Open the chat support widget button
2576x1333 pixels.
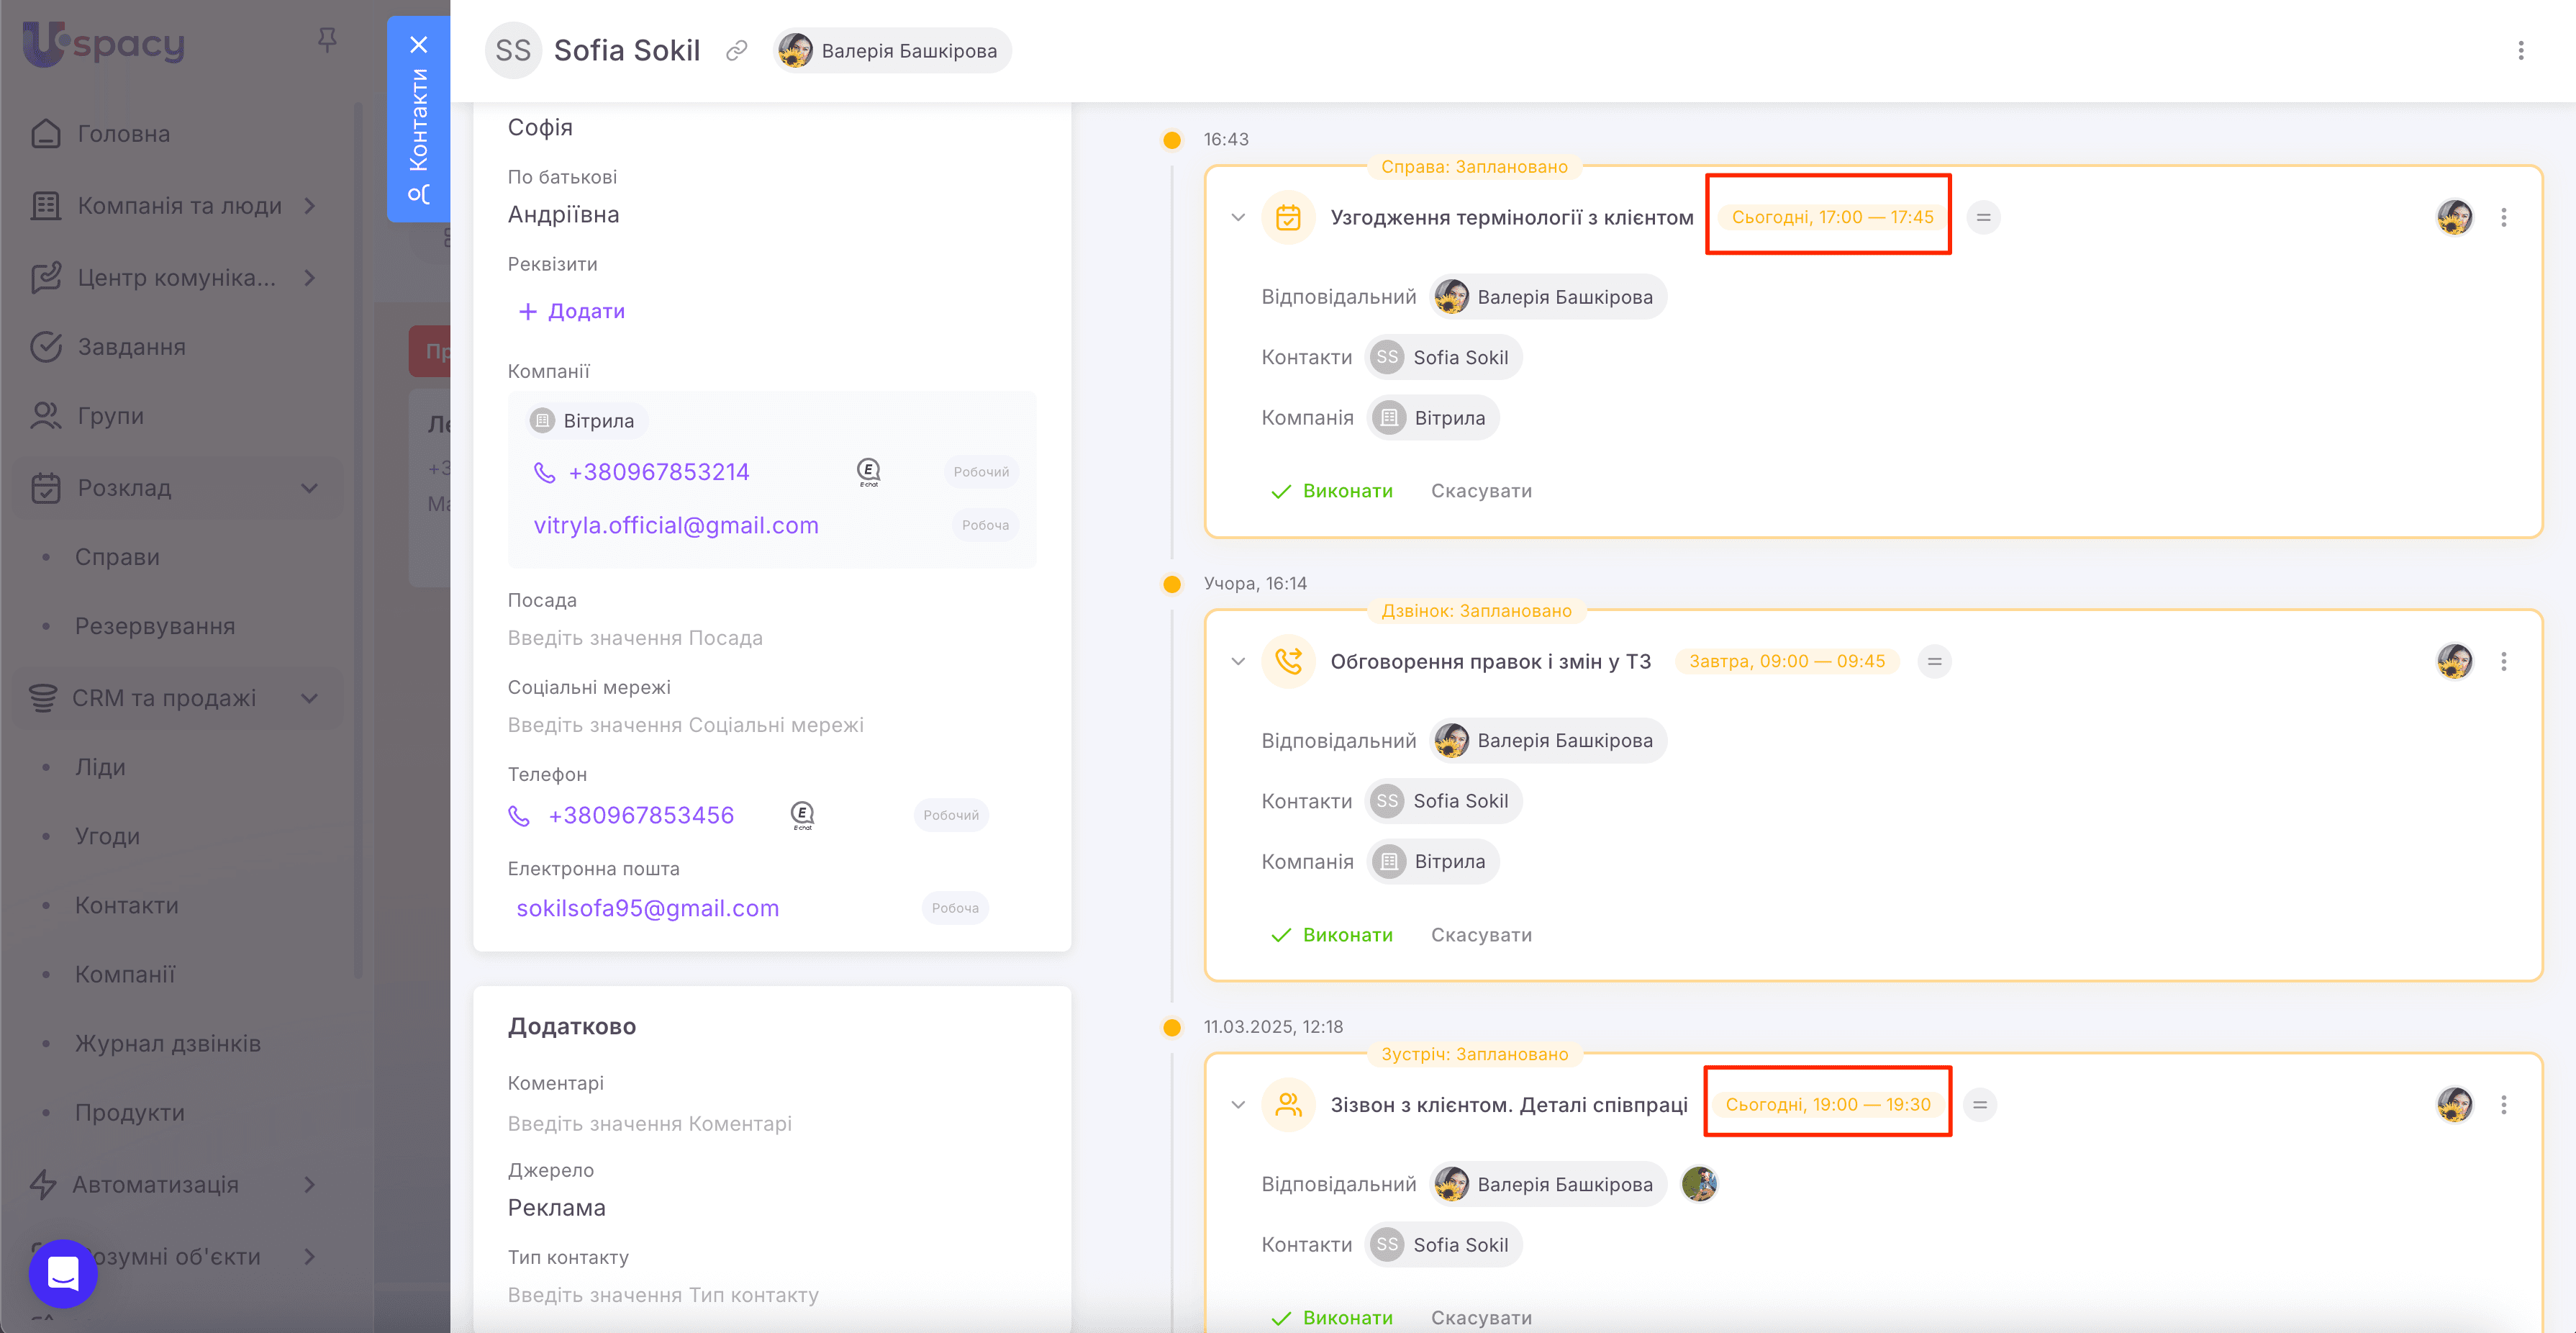pyautogui.click(x=63, y=1273)
